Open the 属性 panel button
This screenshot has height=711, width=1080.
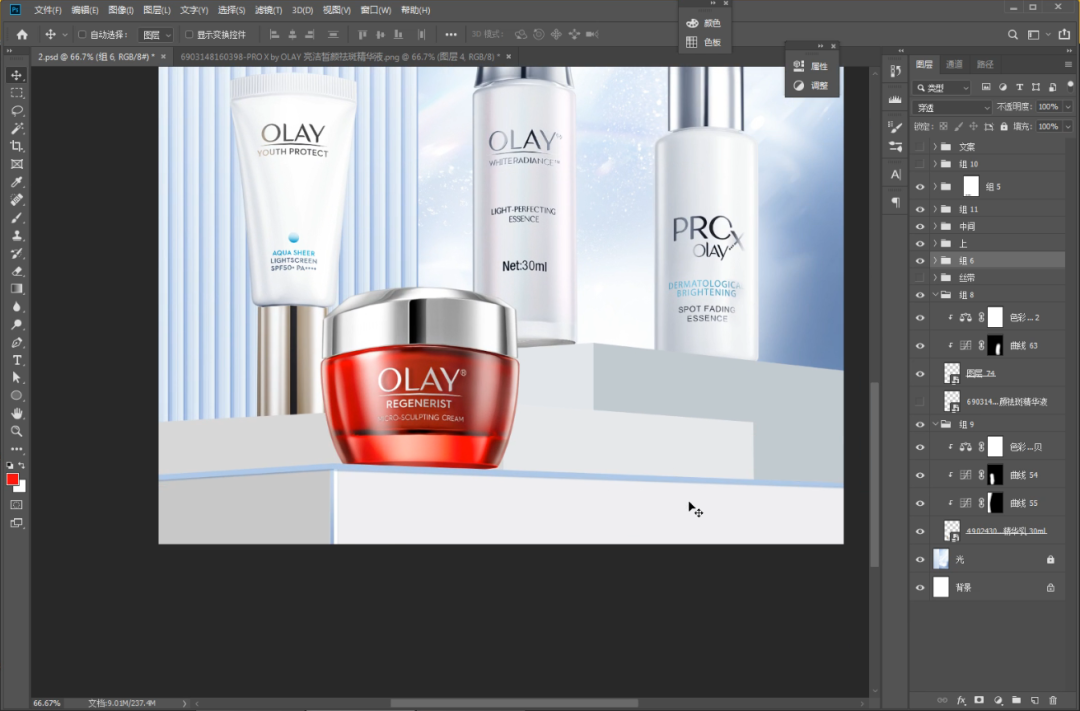(811, 66)
